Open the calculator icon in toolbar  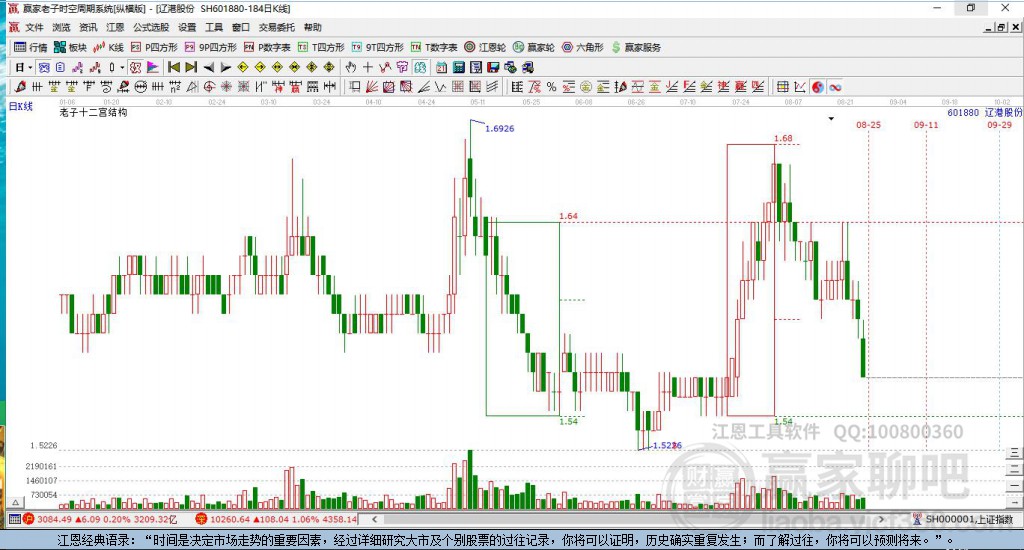[x=458, y=67]
